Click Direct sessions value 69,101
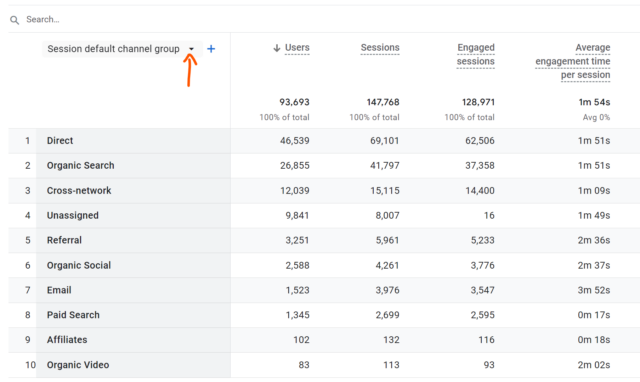640x382 pixels. [385, 141]
